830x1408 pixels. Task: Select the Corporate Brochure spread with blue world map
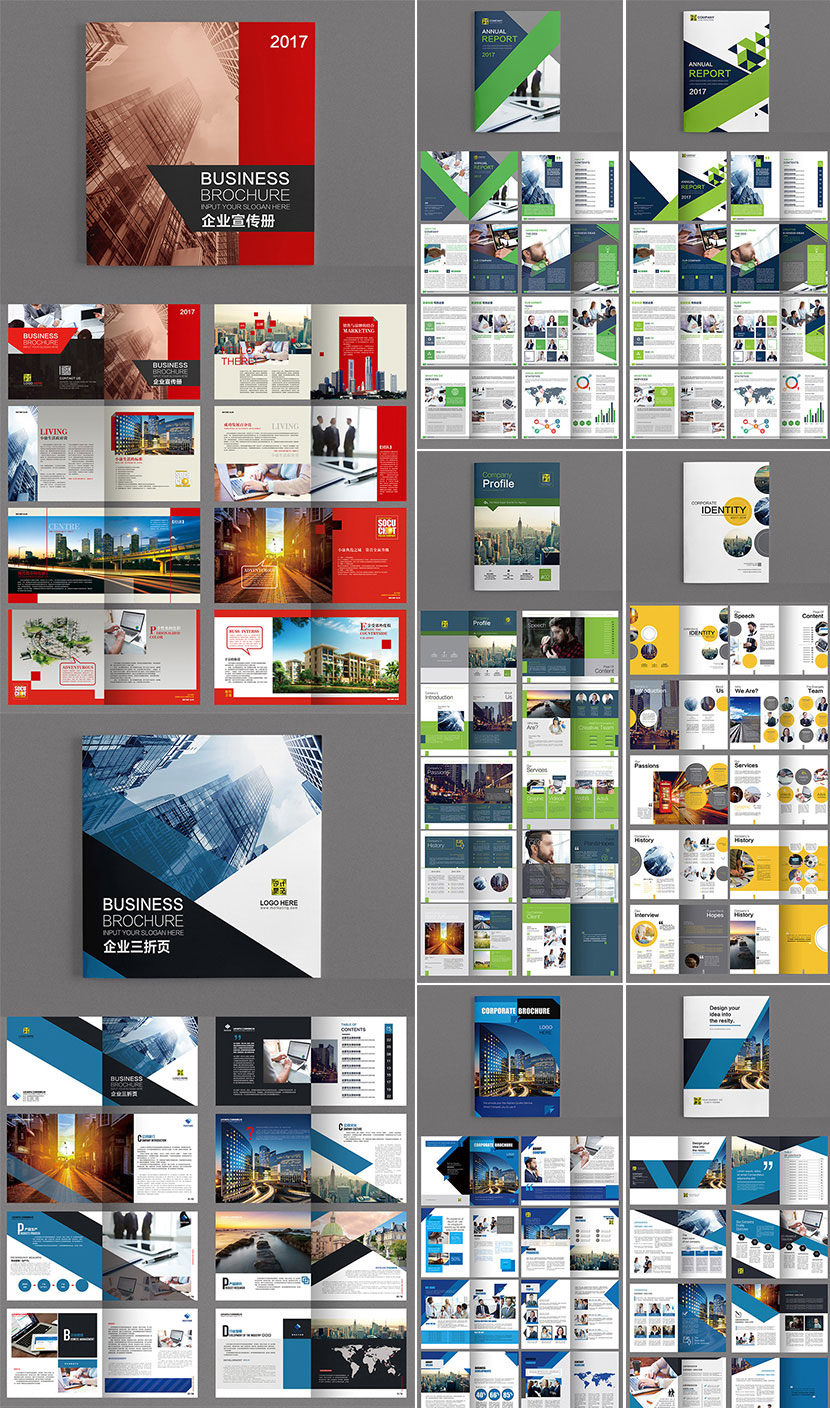(570, 1379)
